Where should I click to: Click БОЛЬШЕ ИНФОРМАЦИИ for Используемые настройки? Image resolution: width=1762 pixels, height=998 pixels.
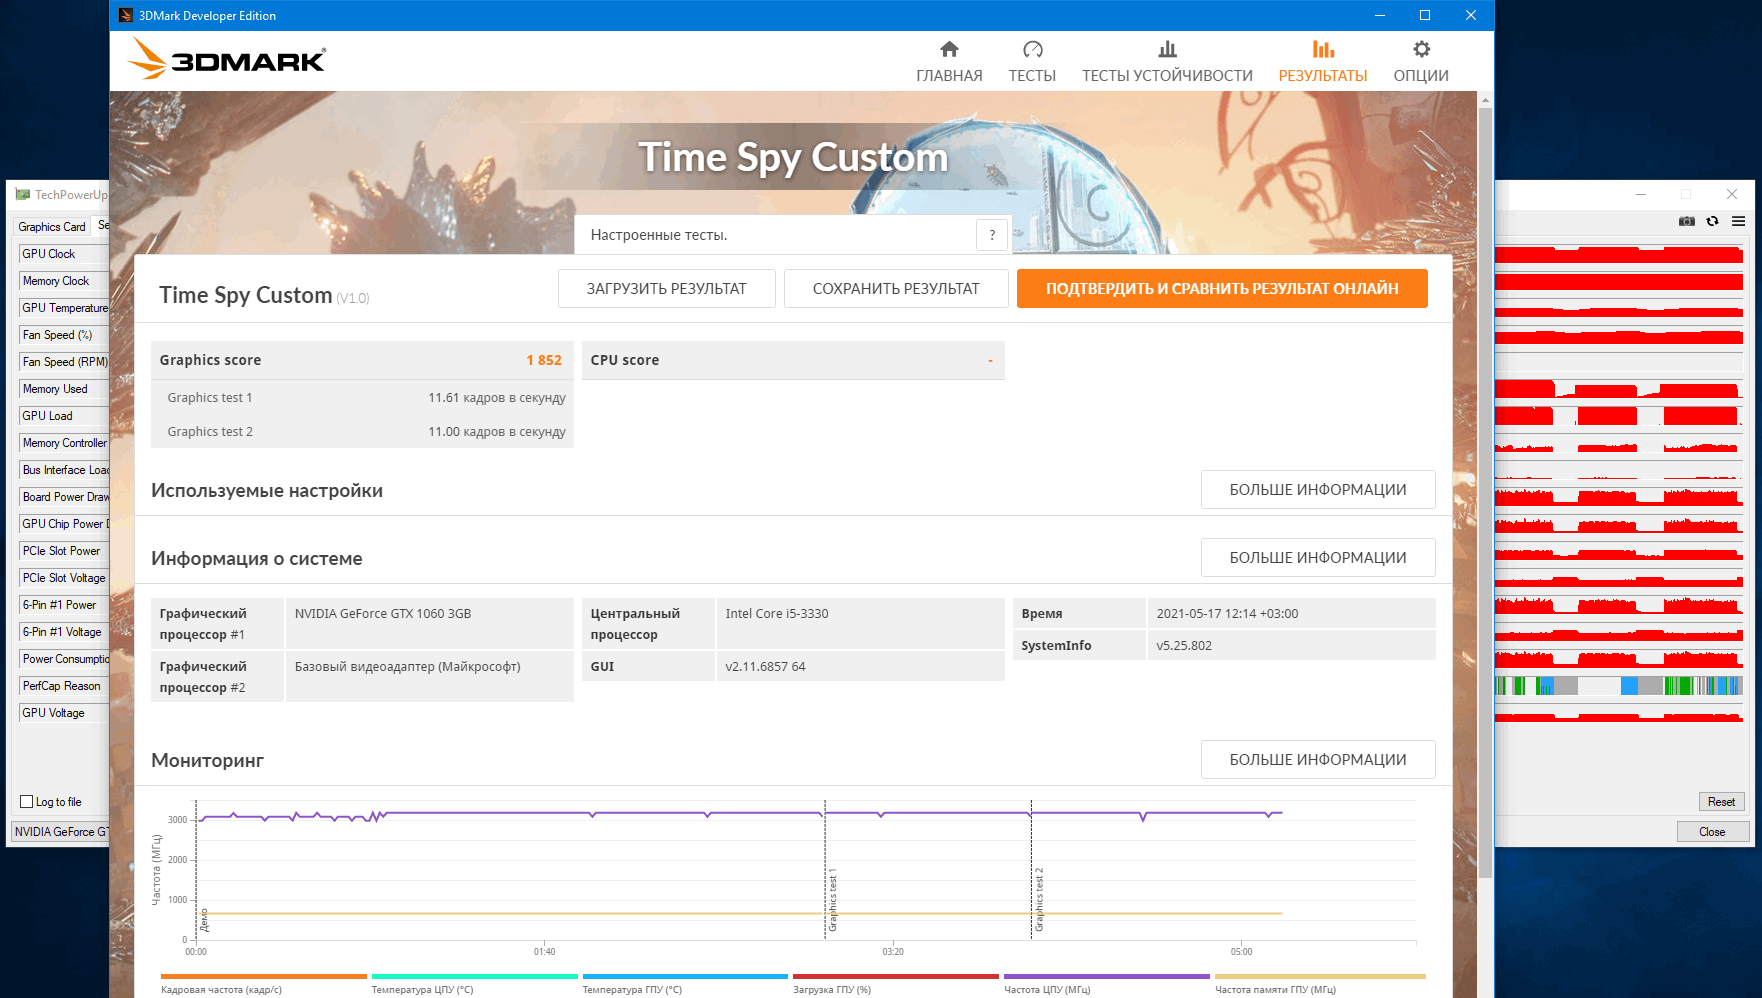click(x=1318, y=490)
